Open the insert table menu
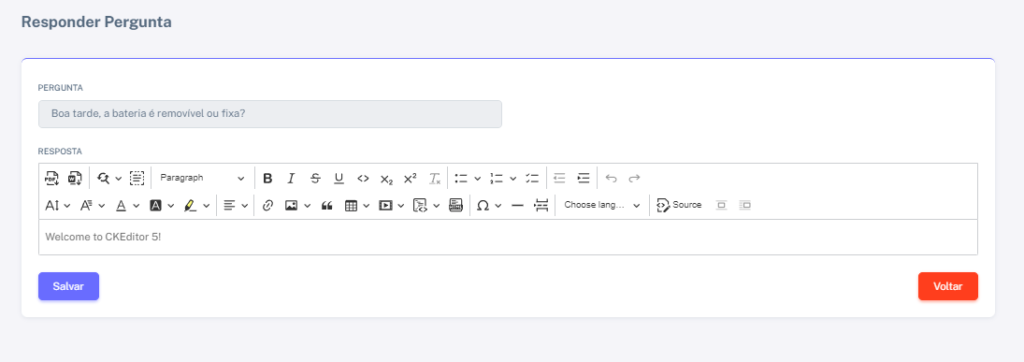Screen dimensions: 1024x362 [357, 205]
